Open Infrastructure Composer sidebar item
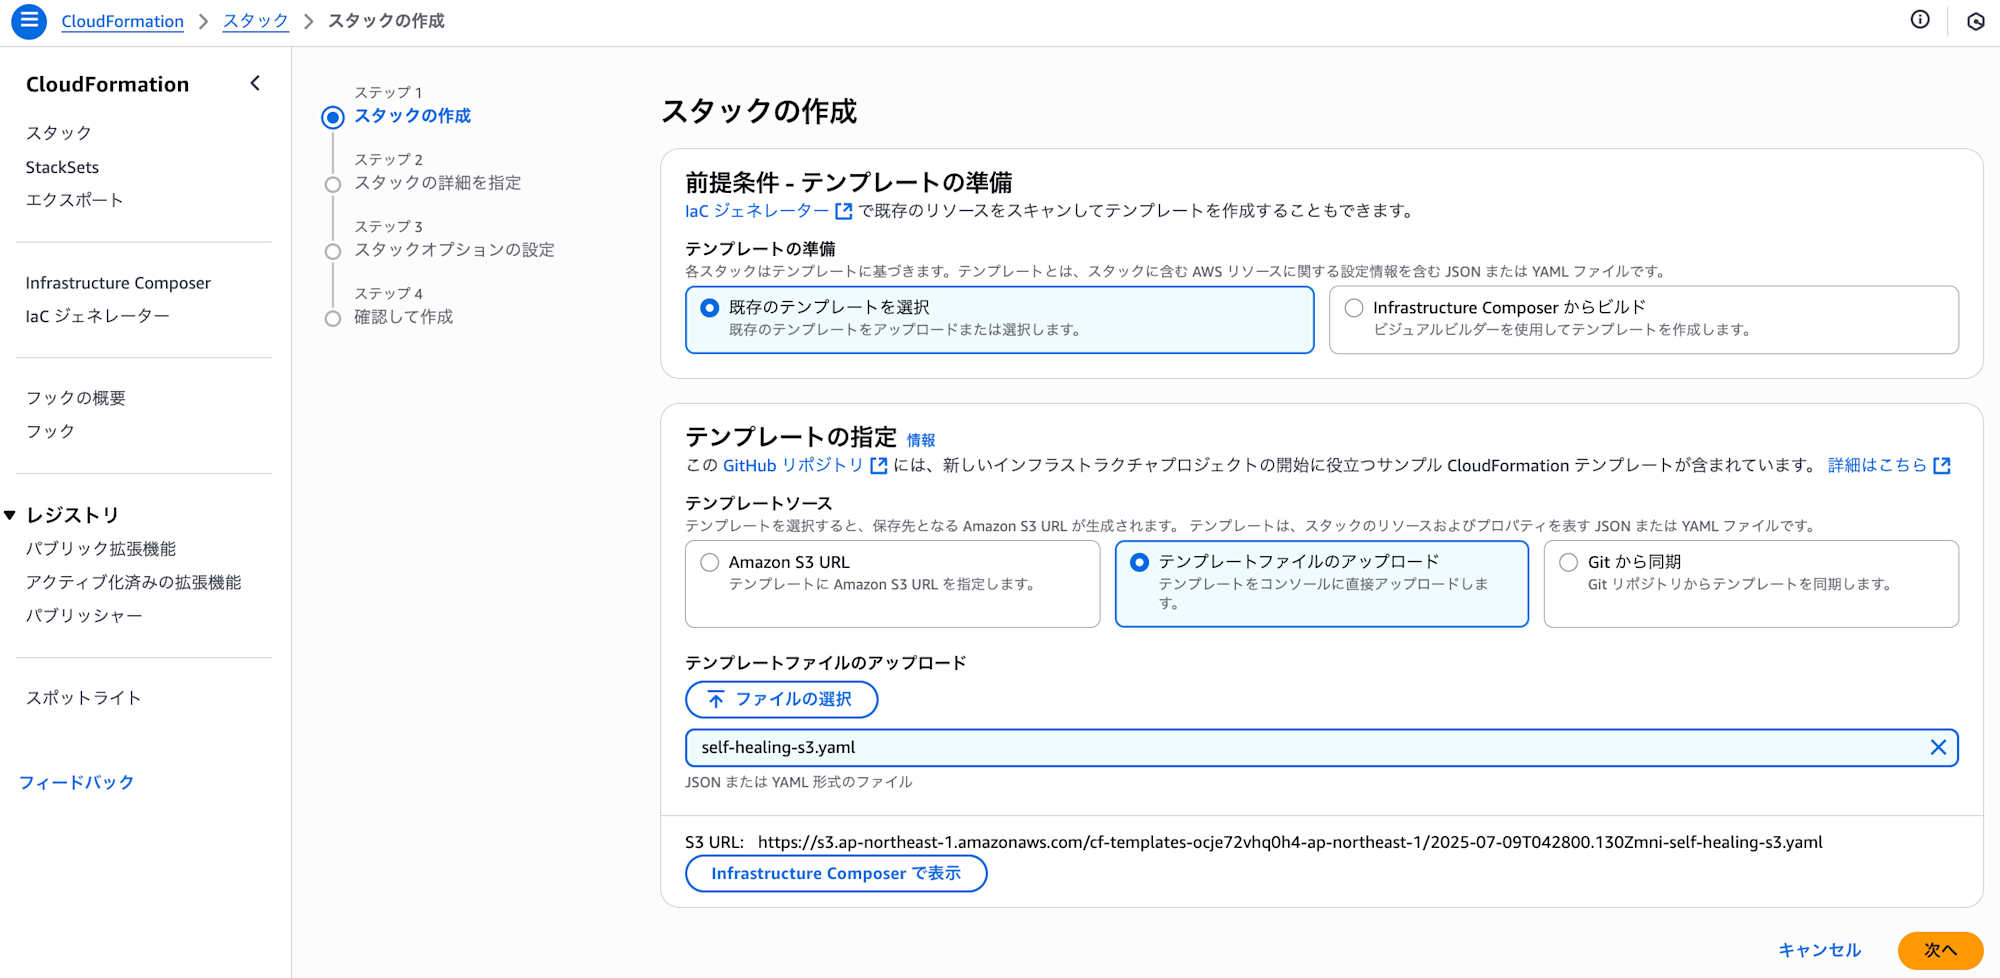The image size is (2000, 978). point(118,283)
